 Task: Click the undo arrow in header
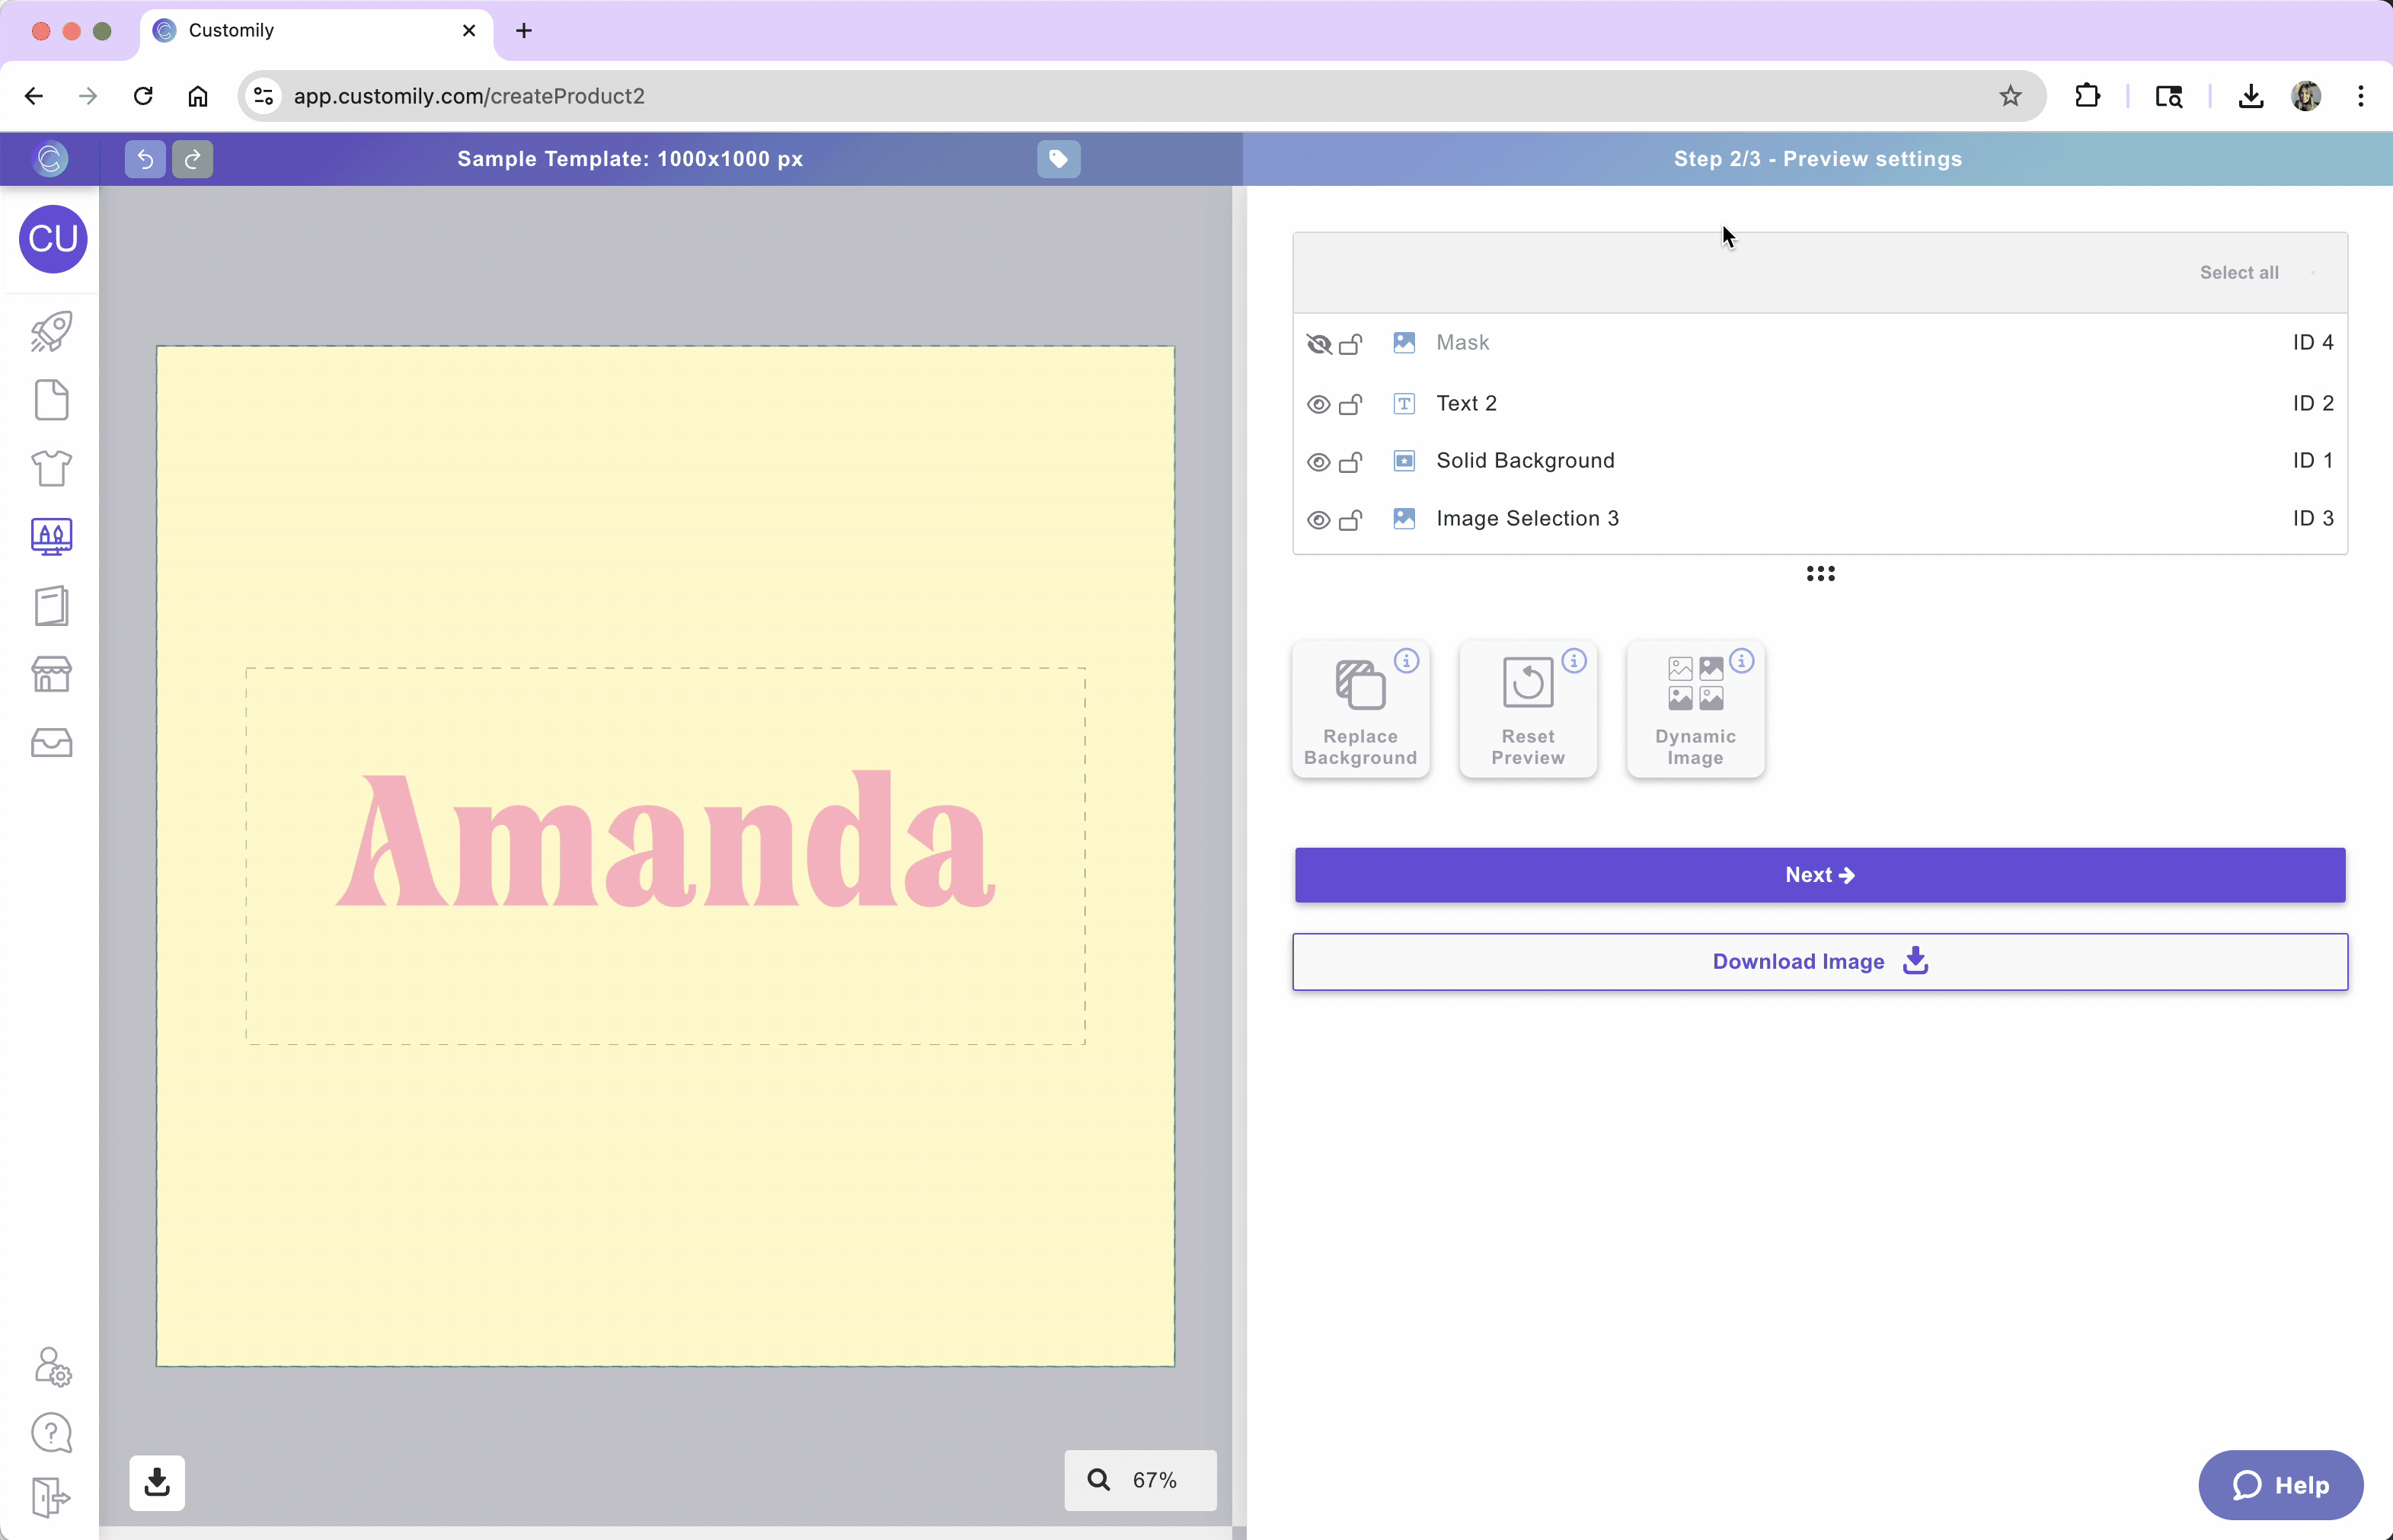145,159
